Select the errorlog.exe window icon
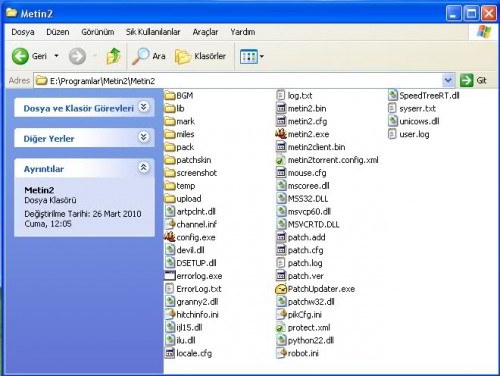Screen dimensions: 500x376 tap(170, 276)
